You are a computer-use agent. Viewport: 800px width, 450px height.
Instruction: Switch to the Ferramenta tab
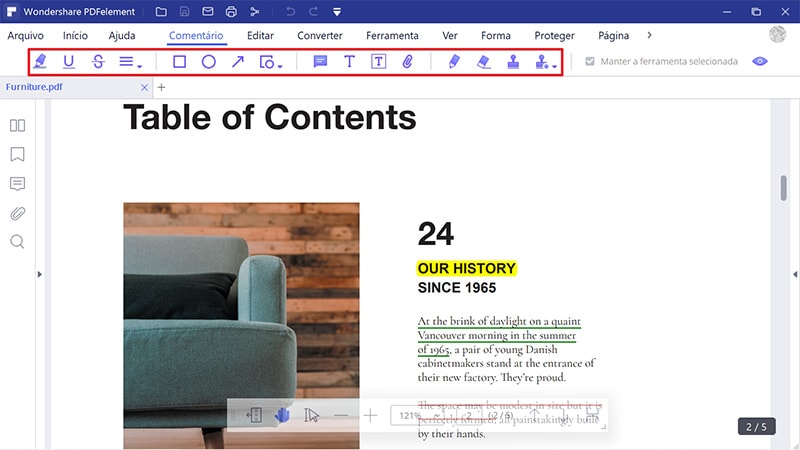tap(392, 36)
